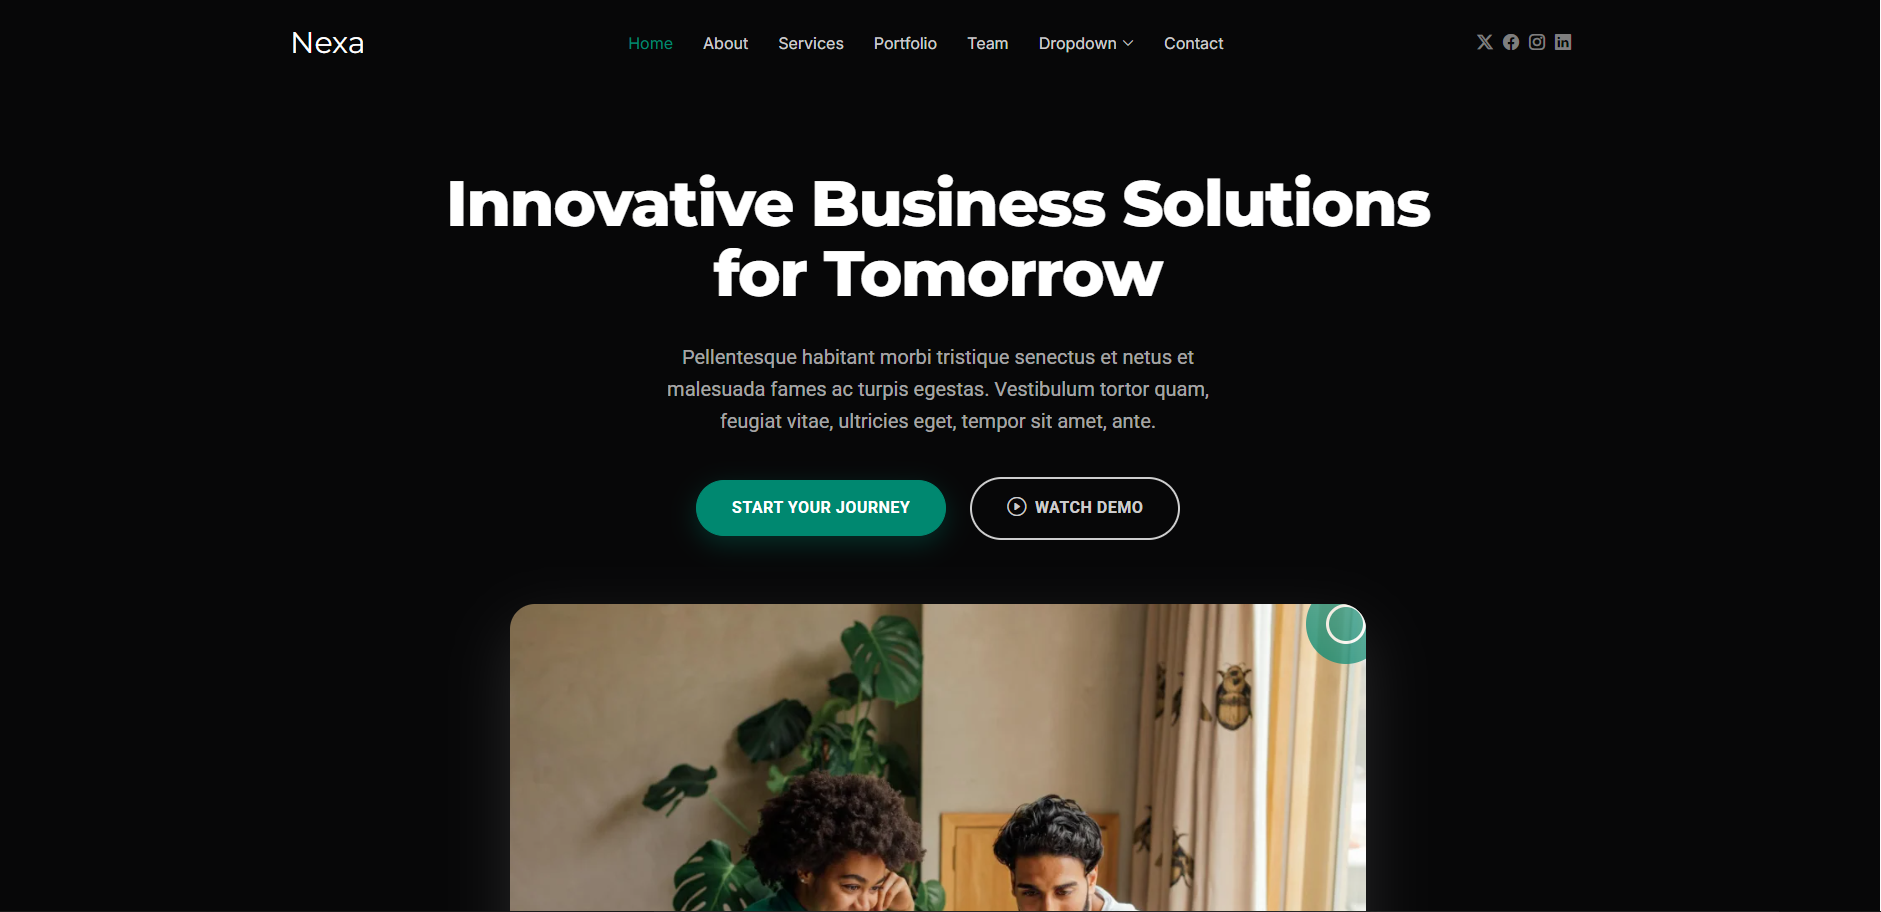Image resolution: width=1881 pixels, height=912 pixels.
Task: Click the Start Your Journey button
Action: [821, 508]
